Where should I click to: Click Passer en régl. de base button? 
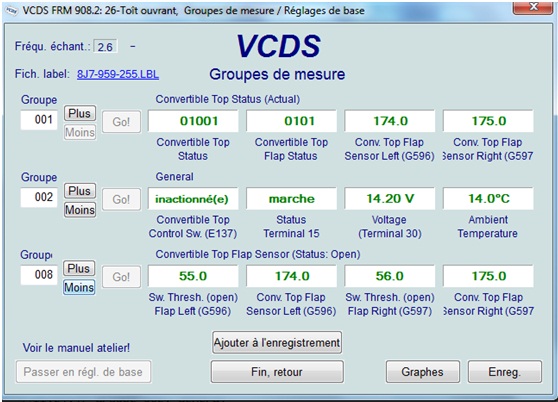click(x=83, y=372)
